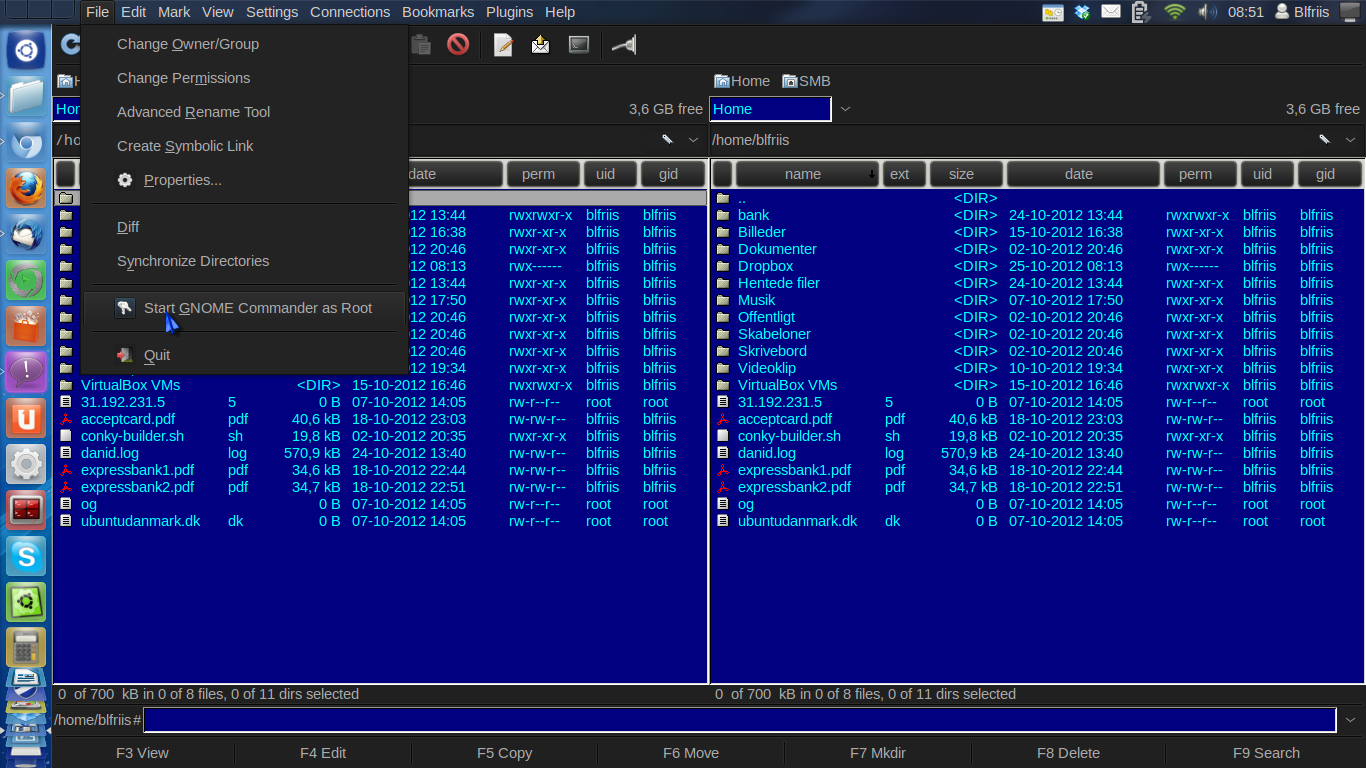Open the mail indicator in system tray
1366x768 pixels.
(1111, 12)
